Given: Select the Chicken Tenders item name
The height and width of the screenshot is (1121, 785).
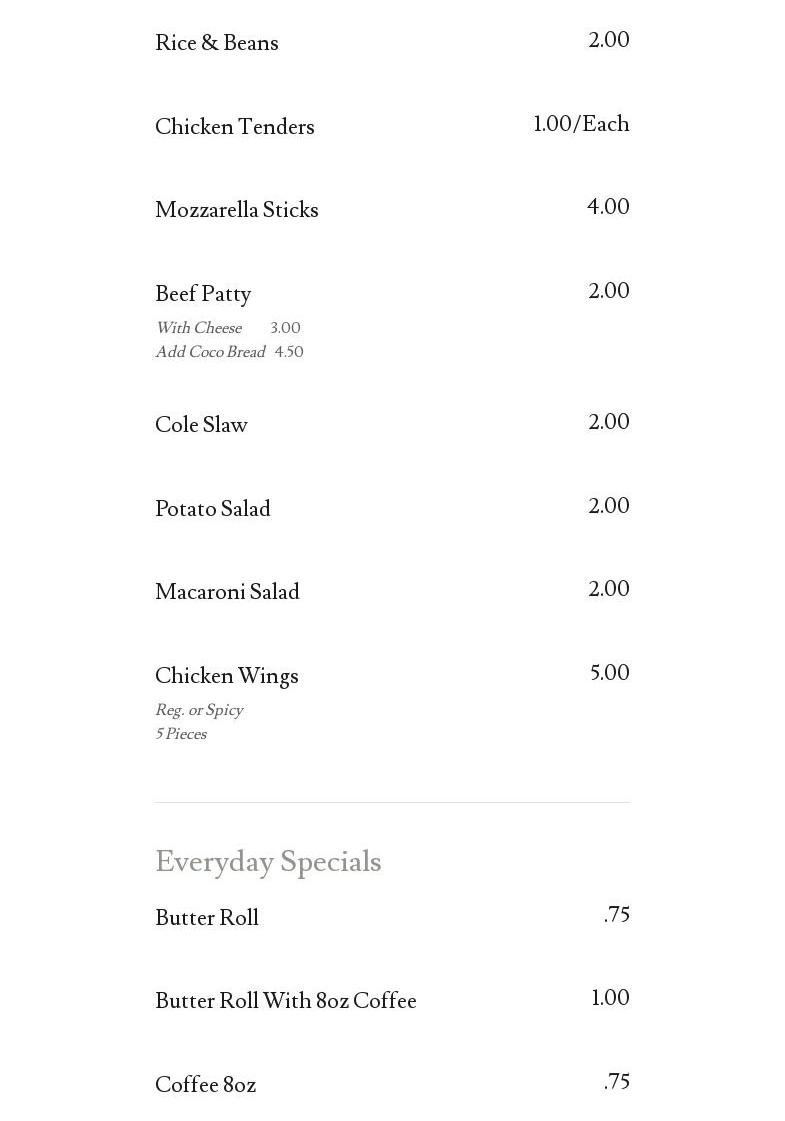Looking at the screenshot, I should click(234, 127).
